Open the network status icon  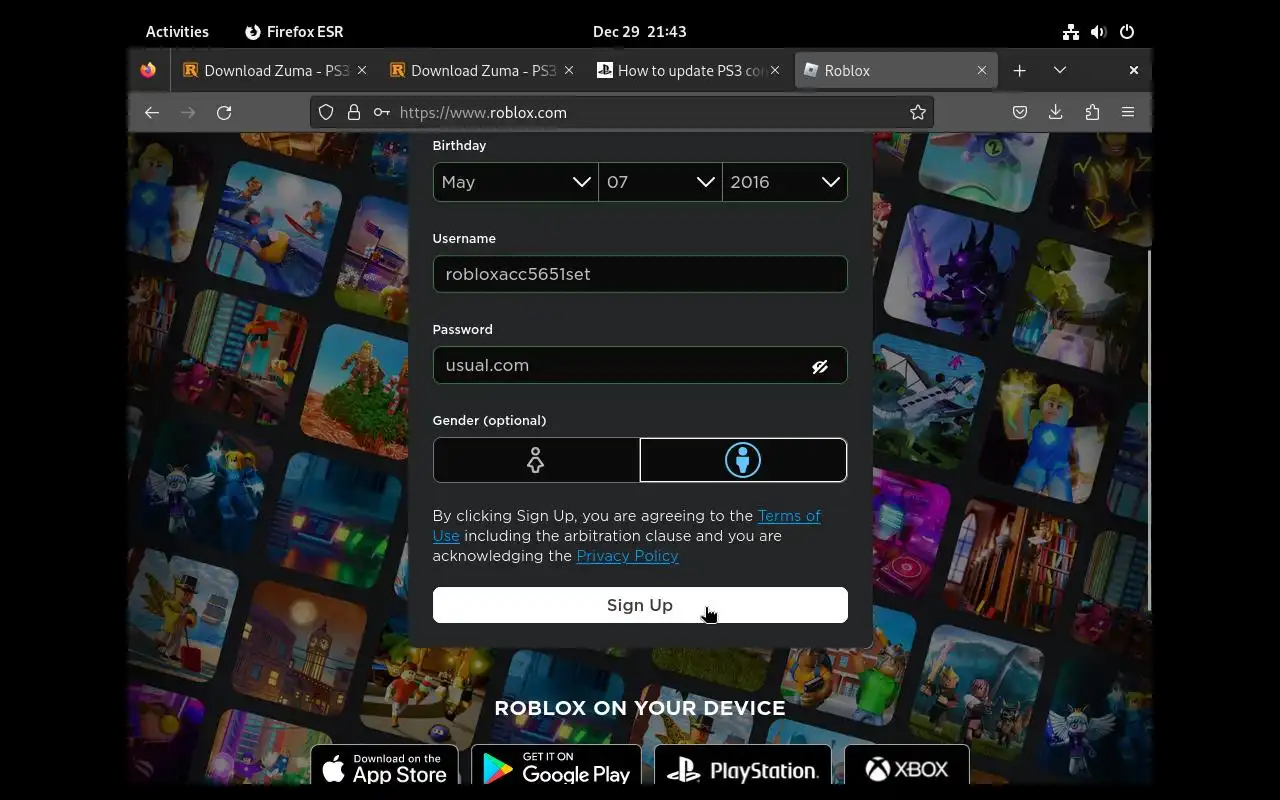point(1071,32)
